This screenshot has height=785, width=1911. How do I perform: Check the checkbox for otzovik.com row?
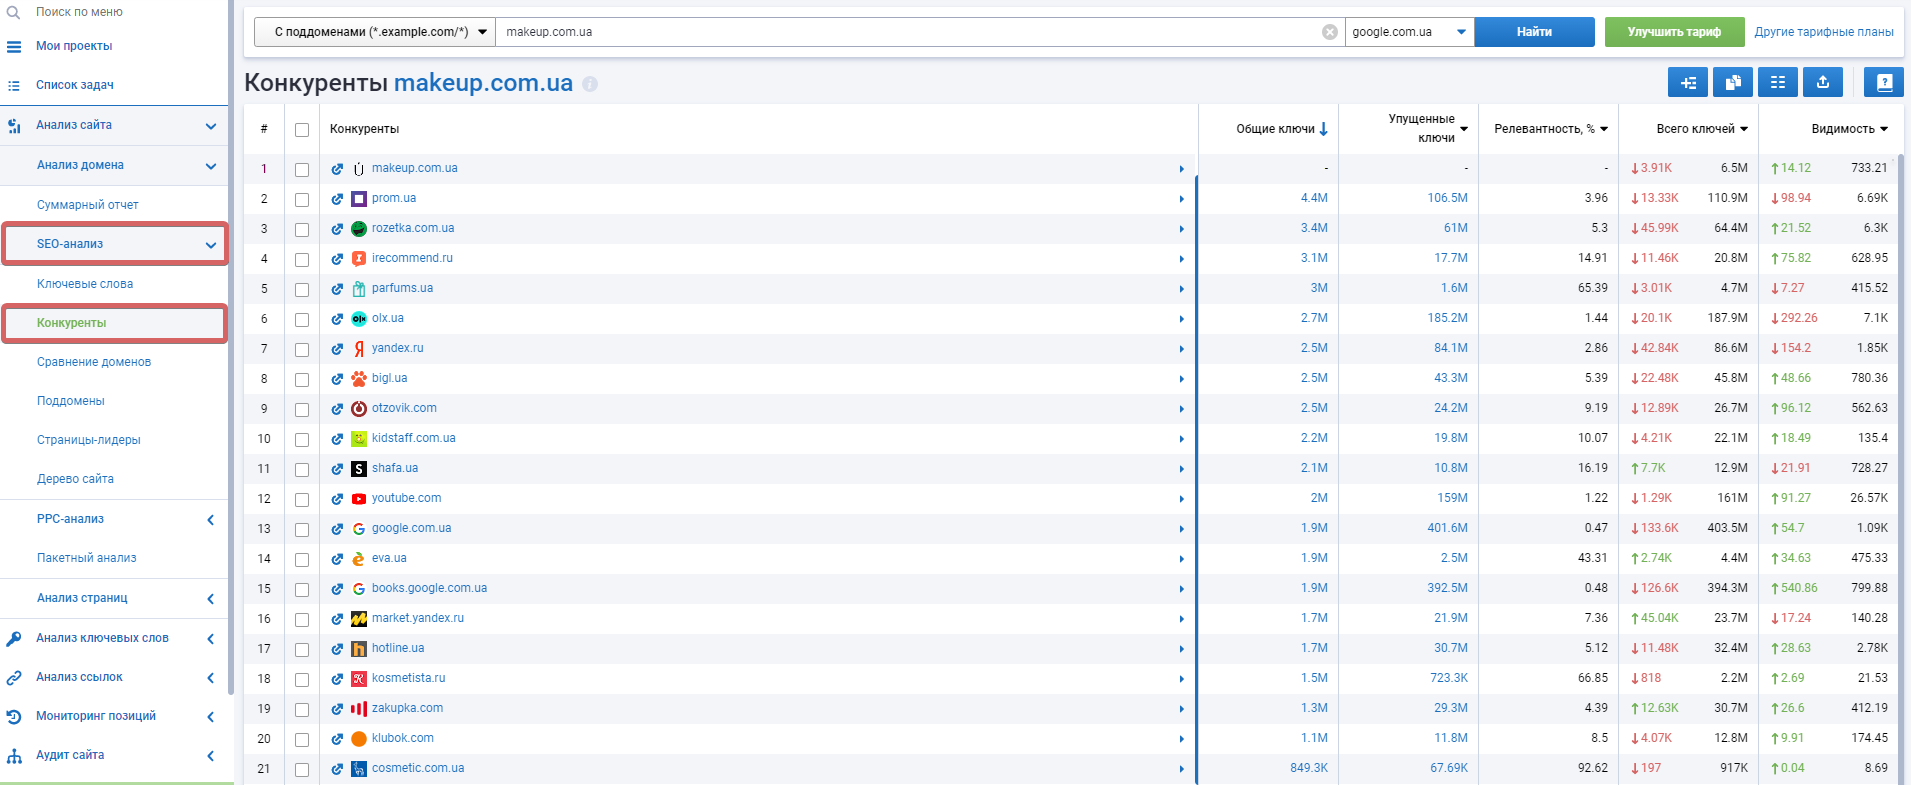[x=302, y=410]
